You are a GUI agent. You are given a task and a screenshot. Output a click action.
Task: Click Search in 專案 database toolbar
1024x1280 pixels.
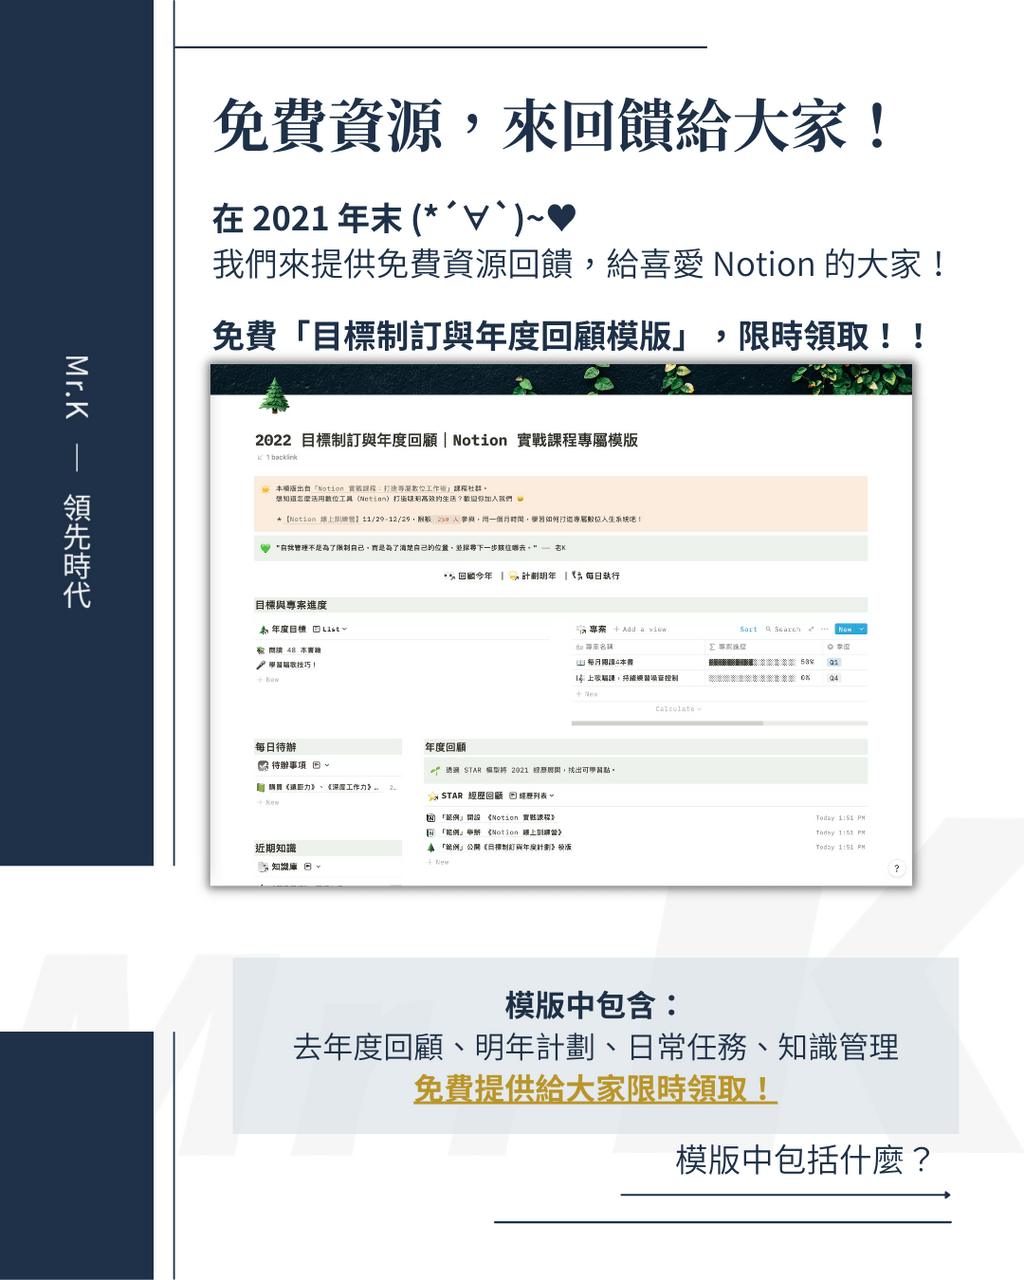[783, 629]
